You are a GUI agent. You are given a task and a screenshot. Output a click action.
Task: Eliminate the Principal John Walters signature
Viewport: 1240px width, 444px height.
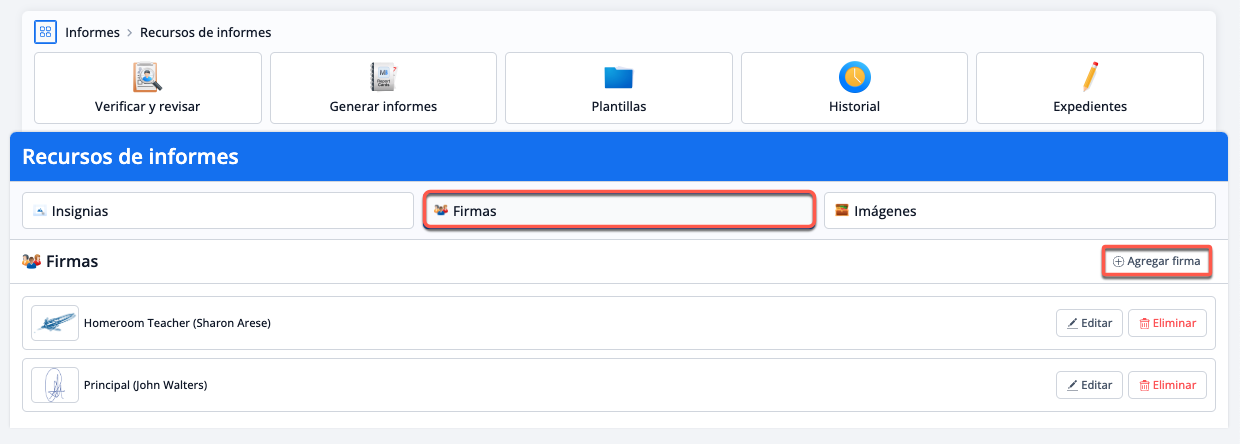tap(1167, 385)
